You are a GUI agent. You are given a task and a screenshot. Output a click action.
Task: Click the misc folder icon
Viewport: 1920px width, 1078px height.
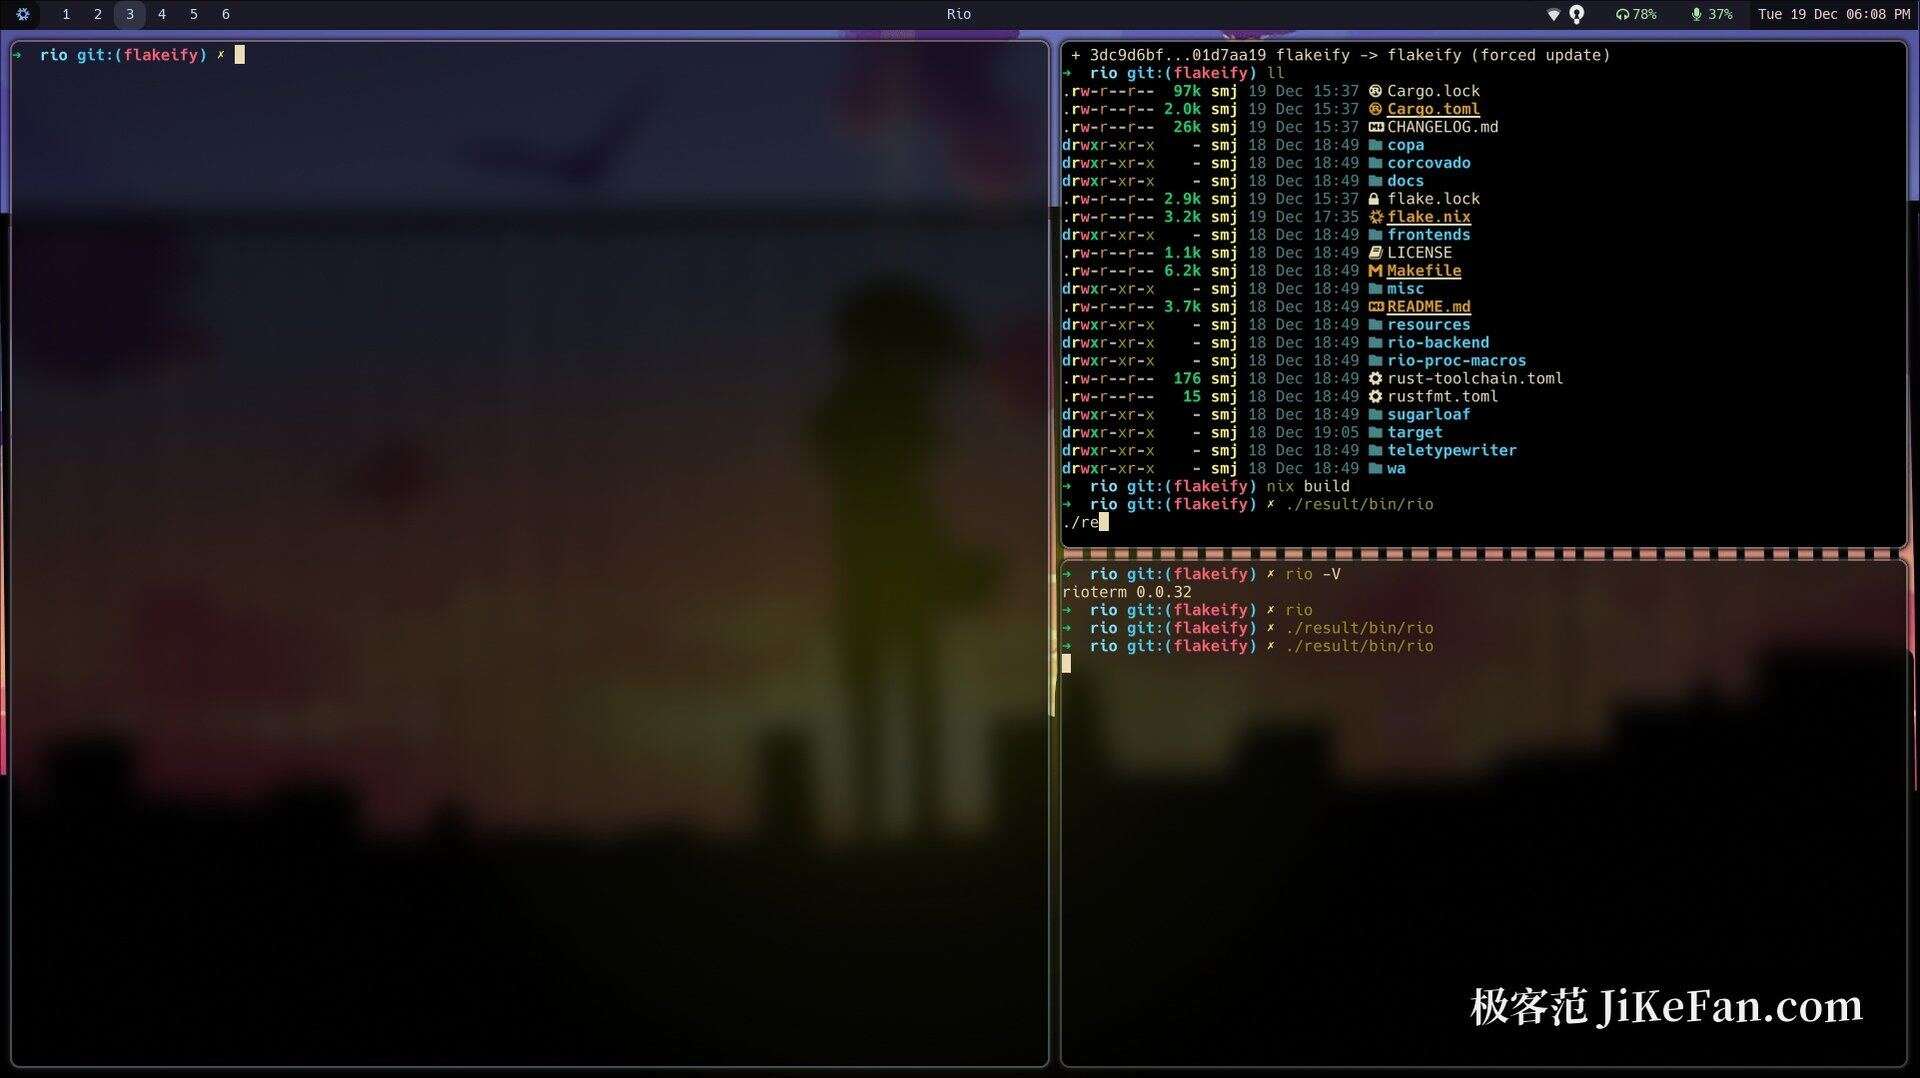(1375, 289)
